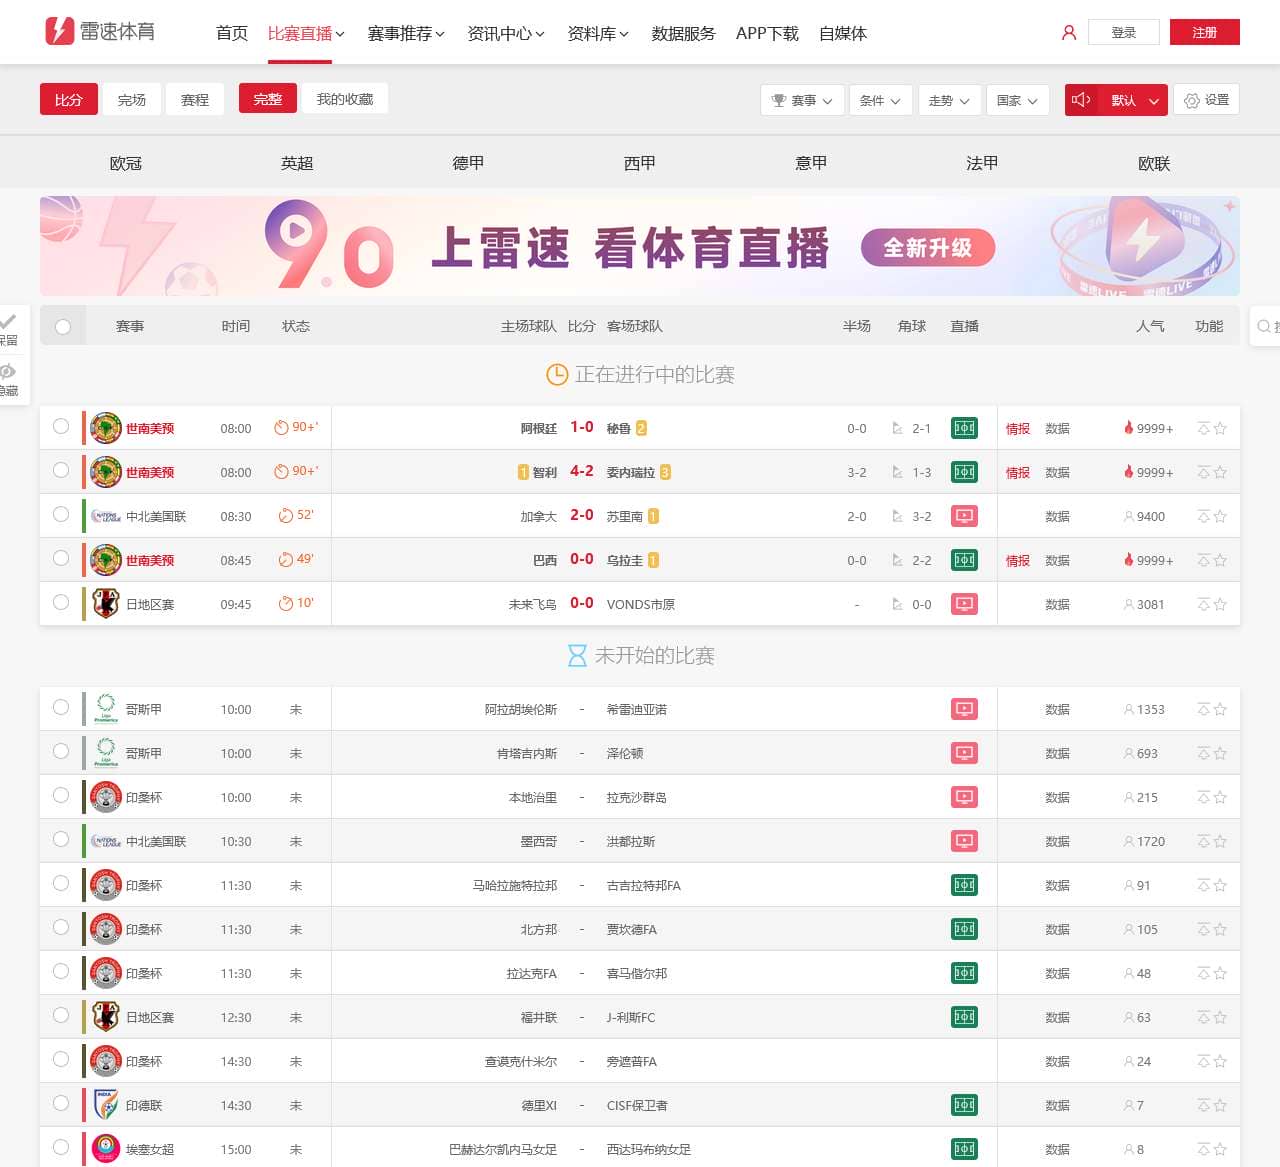Screen dimensions: 1280x1167
Task: Switch to the 赛程 tab
Action: pos(195,99)
